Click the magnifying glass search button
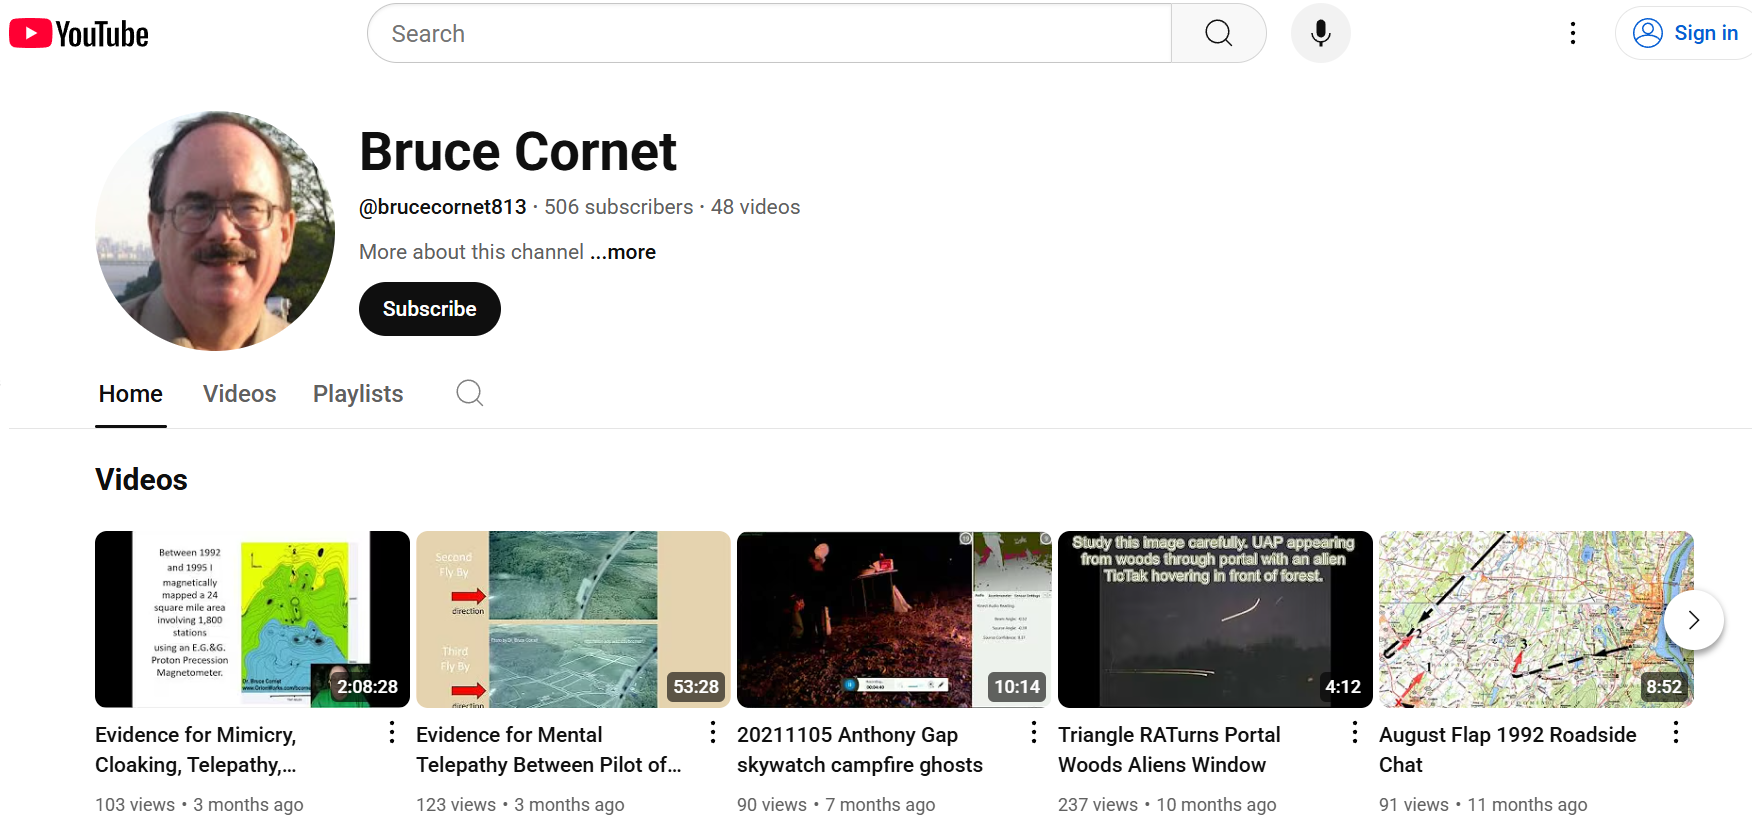 (1218, 34)
